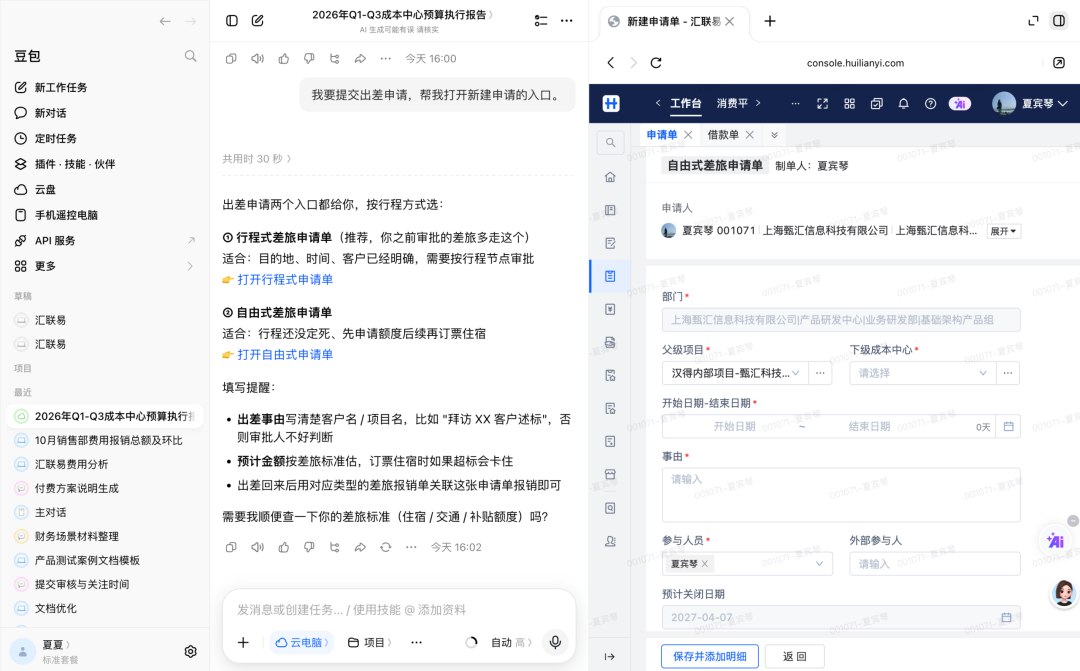Dislike the reply timestamped 今天 16:02

click(309, 547)
